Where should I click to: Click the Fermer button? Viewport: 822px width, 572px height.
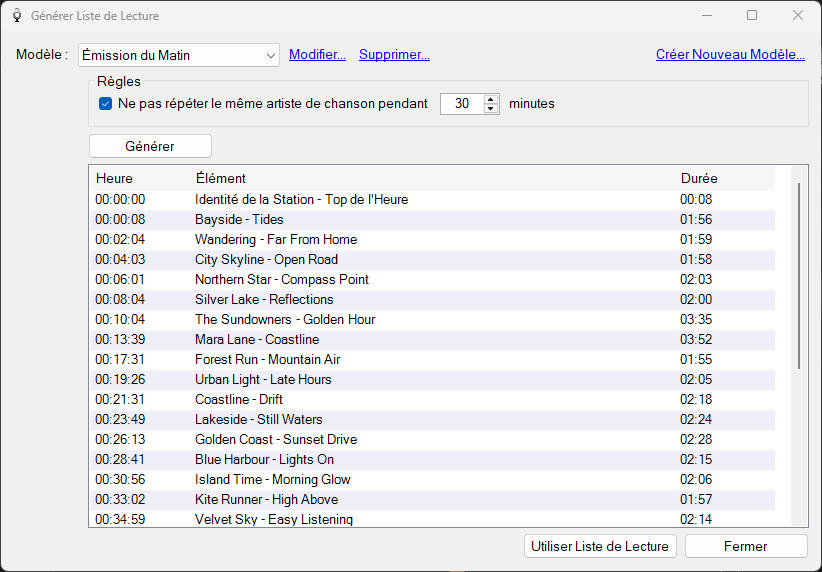[746, 546]
